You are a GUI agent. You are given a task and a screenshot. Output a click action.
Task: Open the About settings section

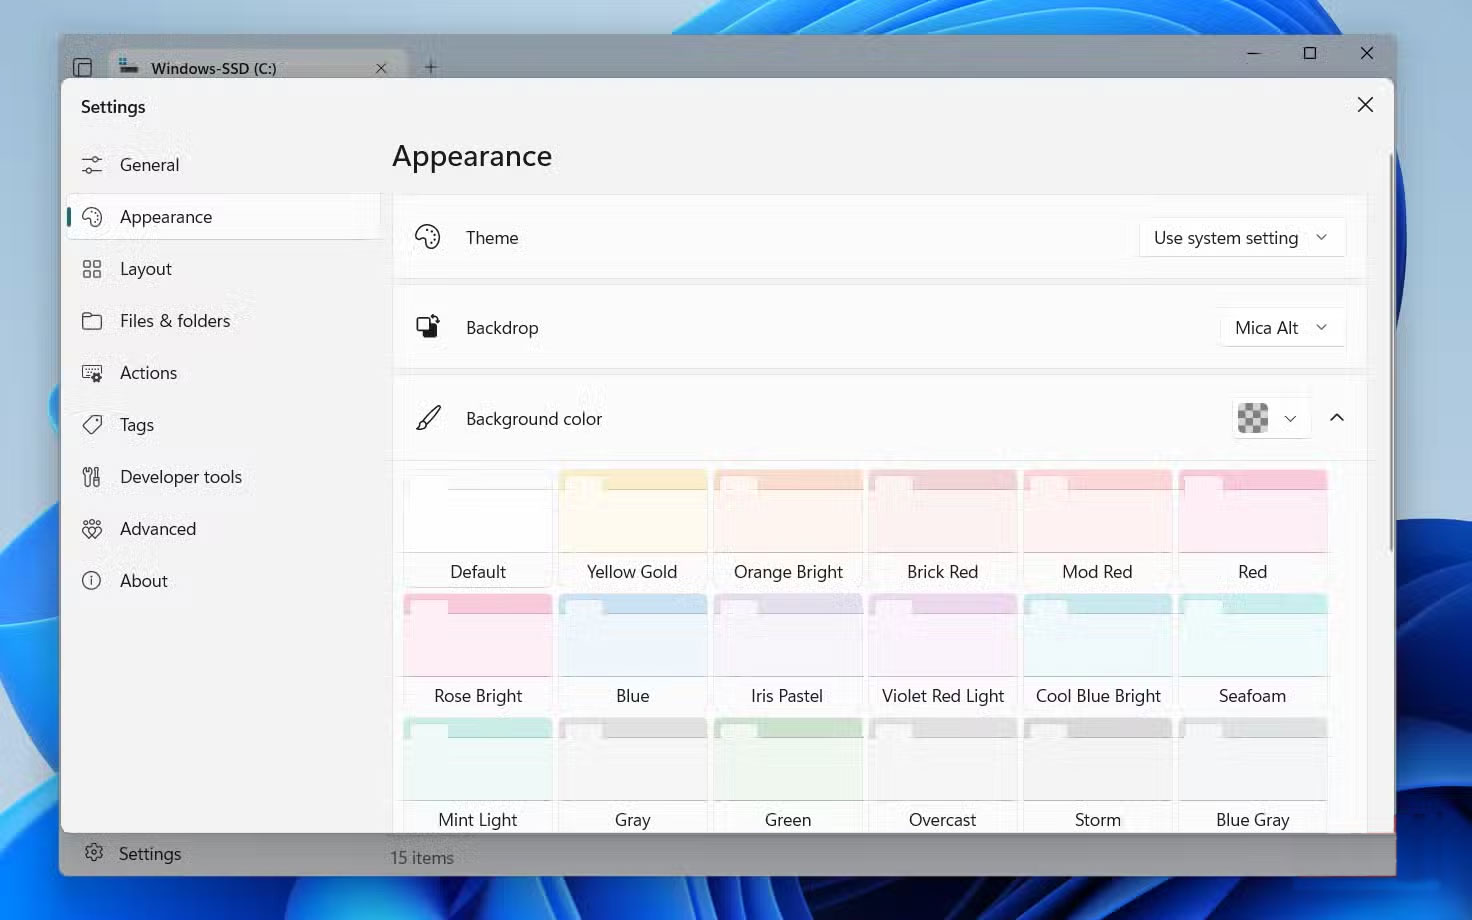click(x=143, y=580)
